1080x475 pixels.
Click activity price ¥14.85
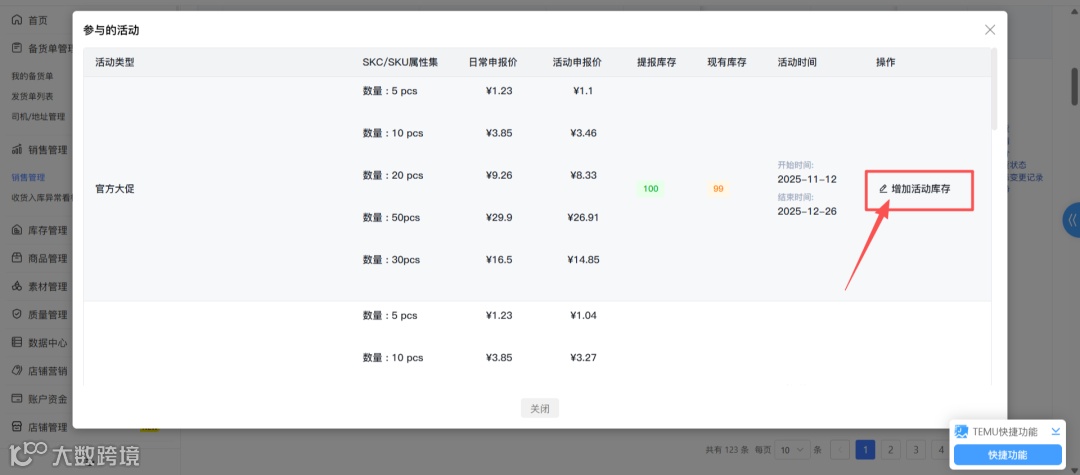click(583, 260)
